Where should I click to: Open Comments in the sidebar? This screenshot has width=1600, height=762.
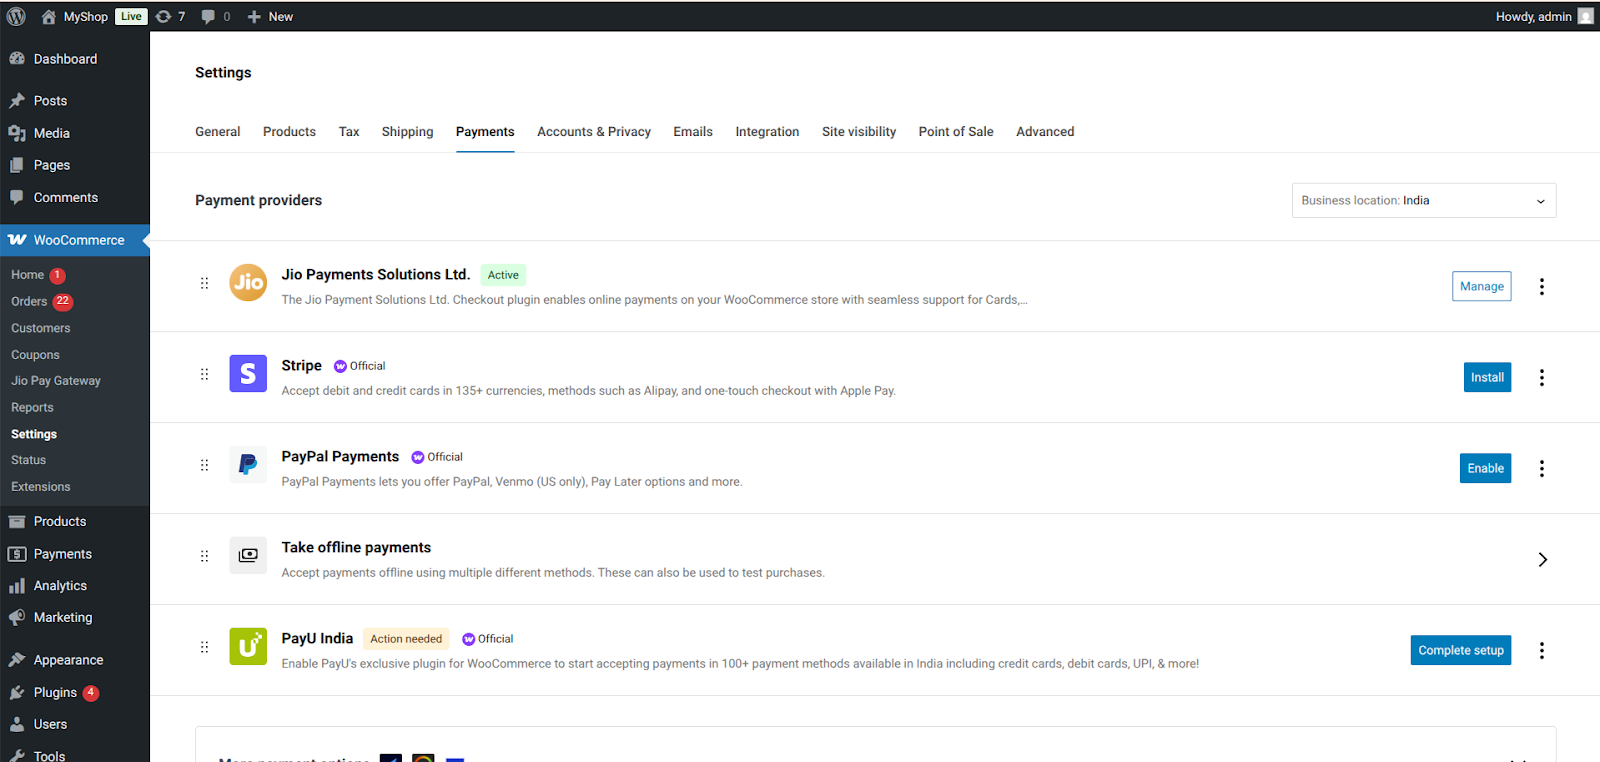coord(75,198)
